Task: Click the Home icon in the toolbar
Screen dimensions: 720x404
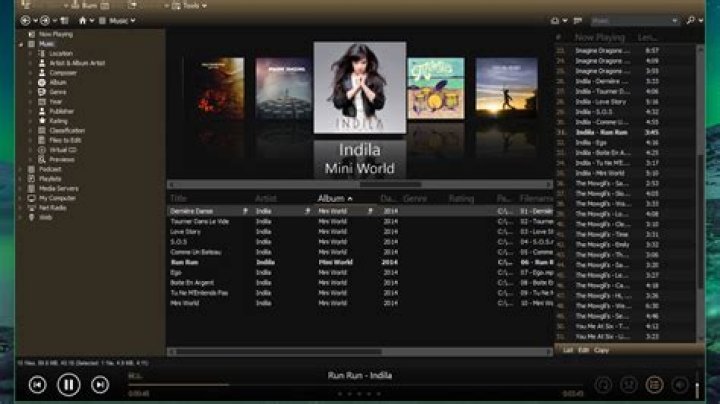Action: click(x=82, y=20)
